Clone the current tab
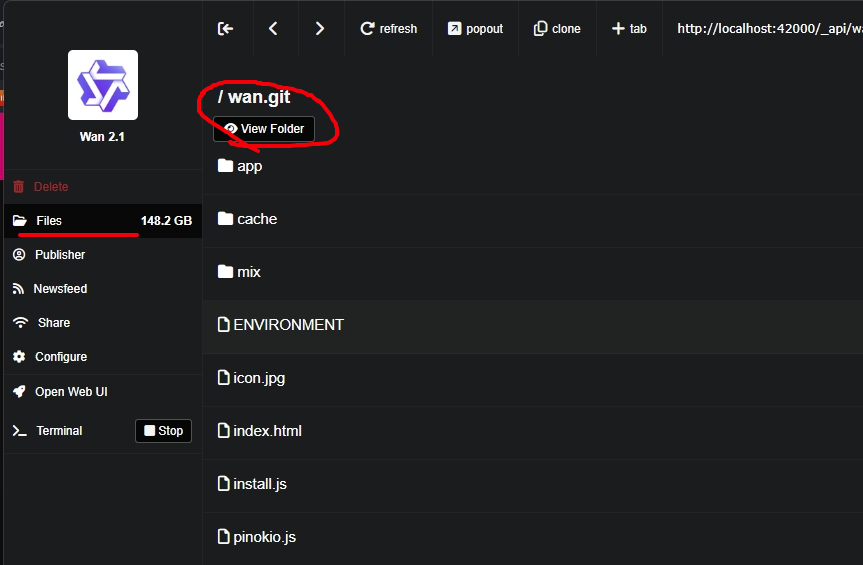The width and height of the screenshot is (863, 565). click(557, 29)
